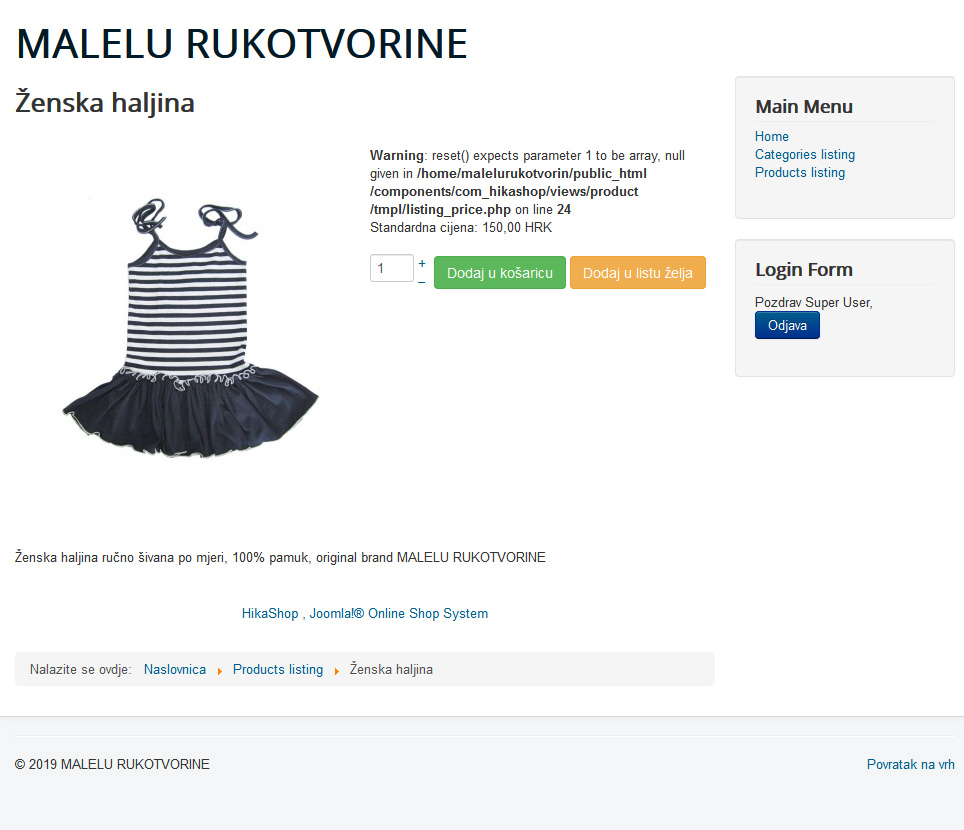The image size is (964, 830).
Task: Add product with Dodaj u košaricu button
Action: (500, 272)
